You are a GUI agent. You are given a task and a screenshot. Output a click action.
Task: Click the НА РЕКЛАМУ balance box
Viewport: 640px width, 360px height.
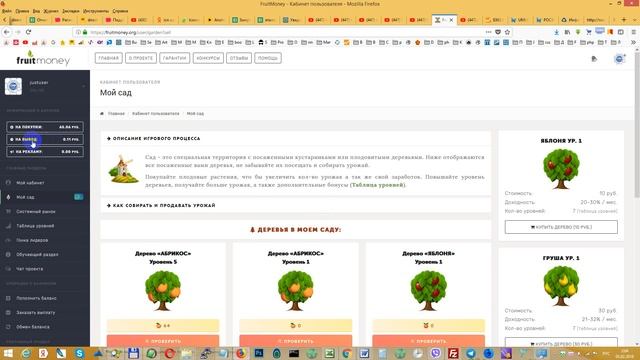45,151
